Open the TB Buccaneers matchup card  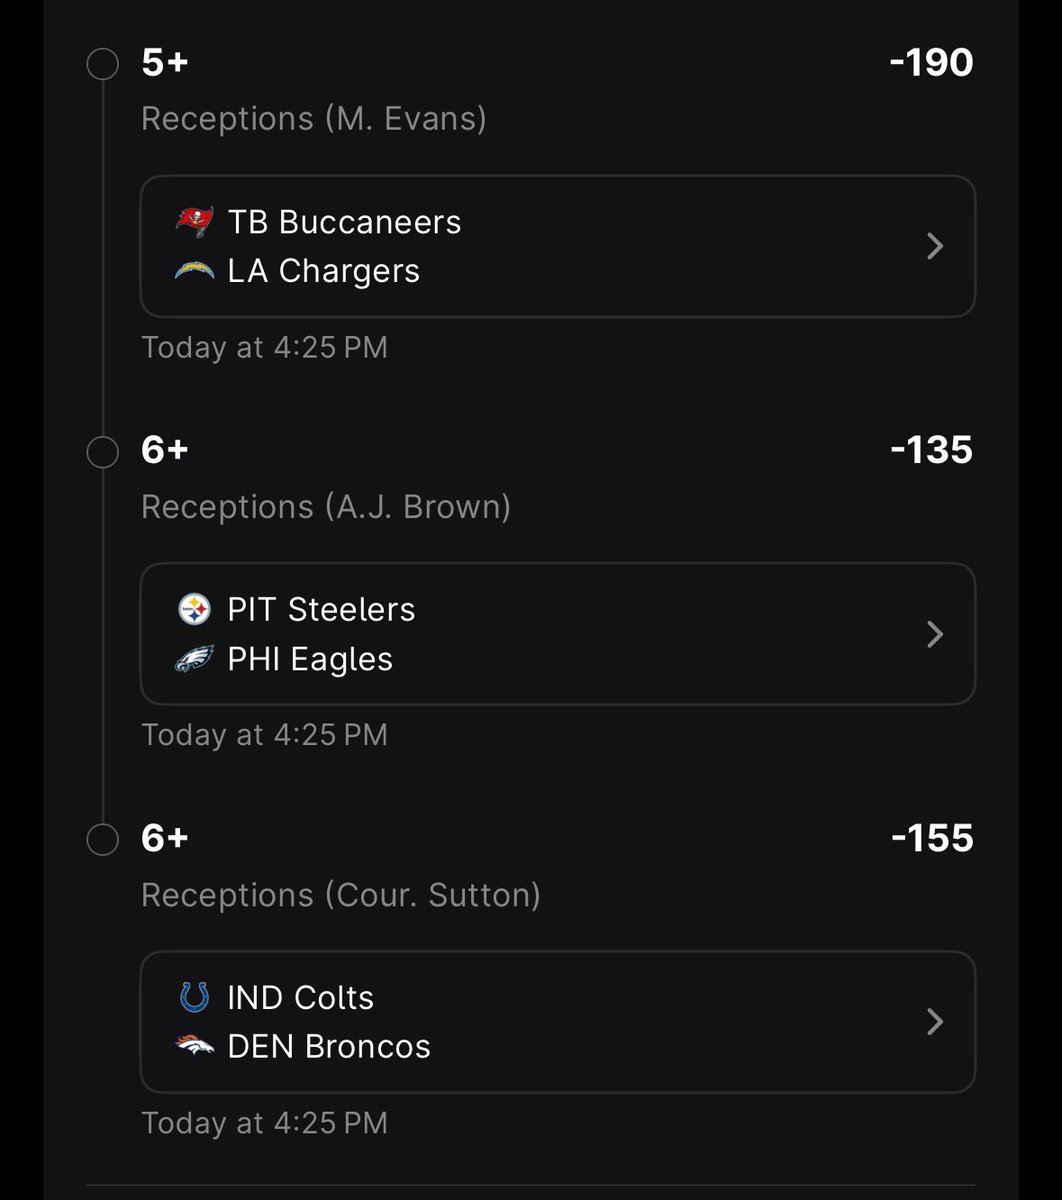(x=558, y=246)
